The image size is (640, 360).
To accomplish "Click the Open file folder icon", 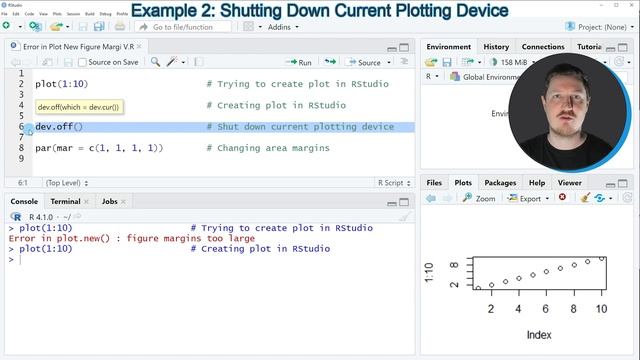I will point(56,27).
